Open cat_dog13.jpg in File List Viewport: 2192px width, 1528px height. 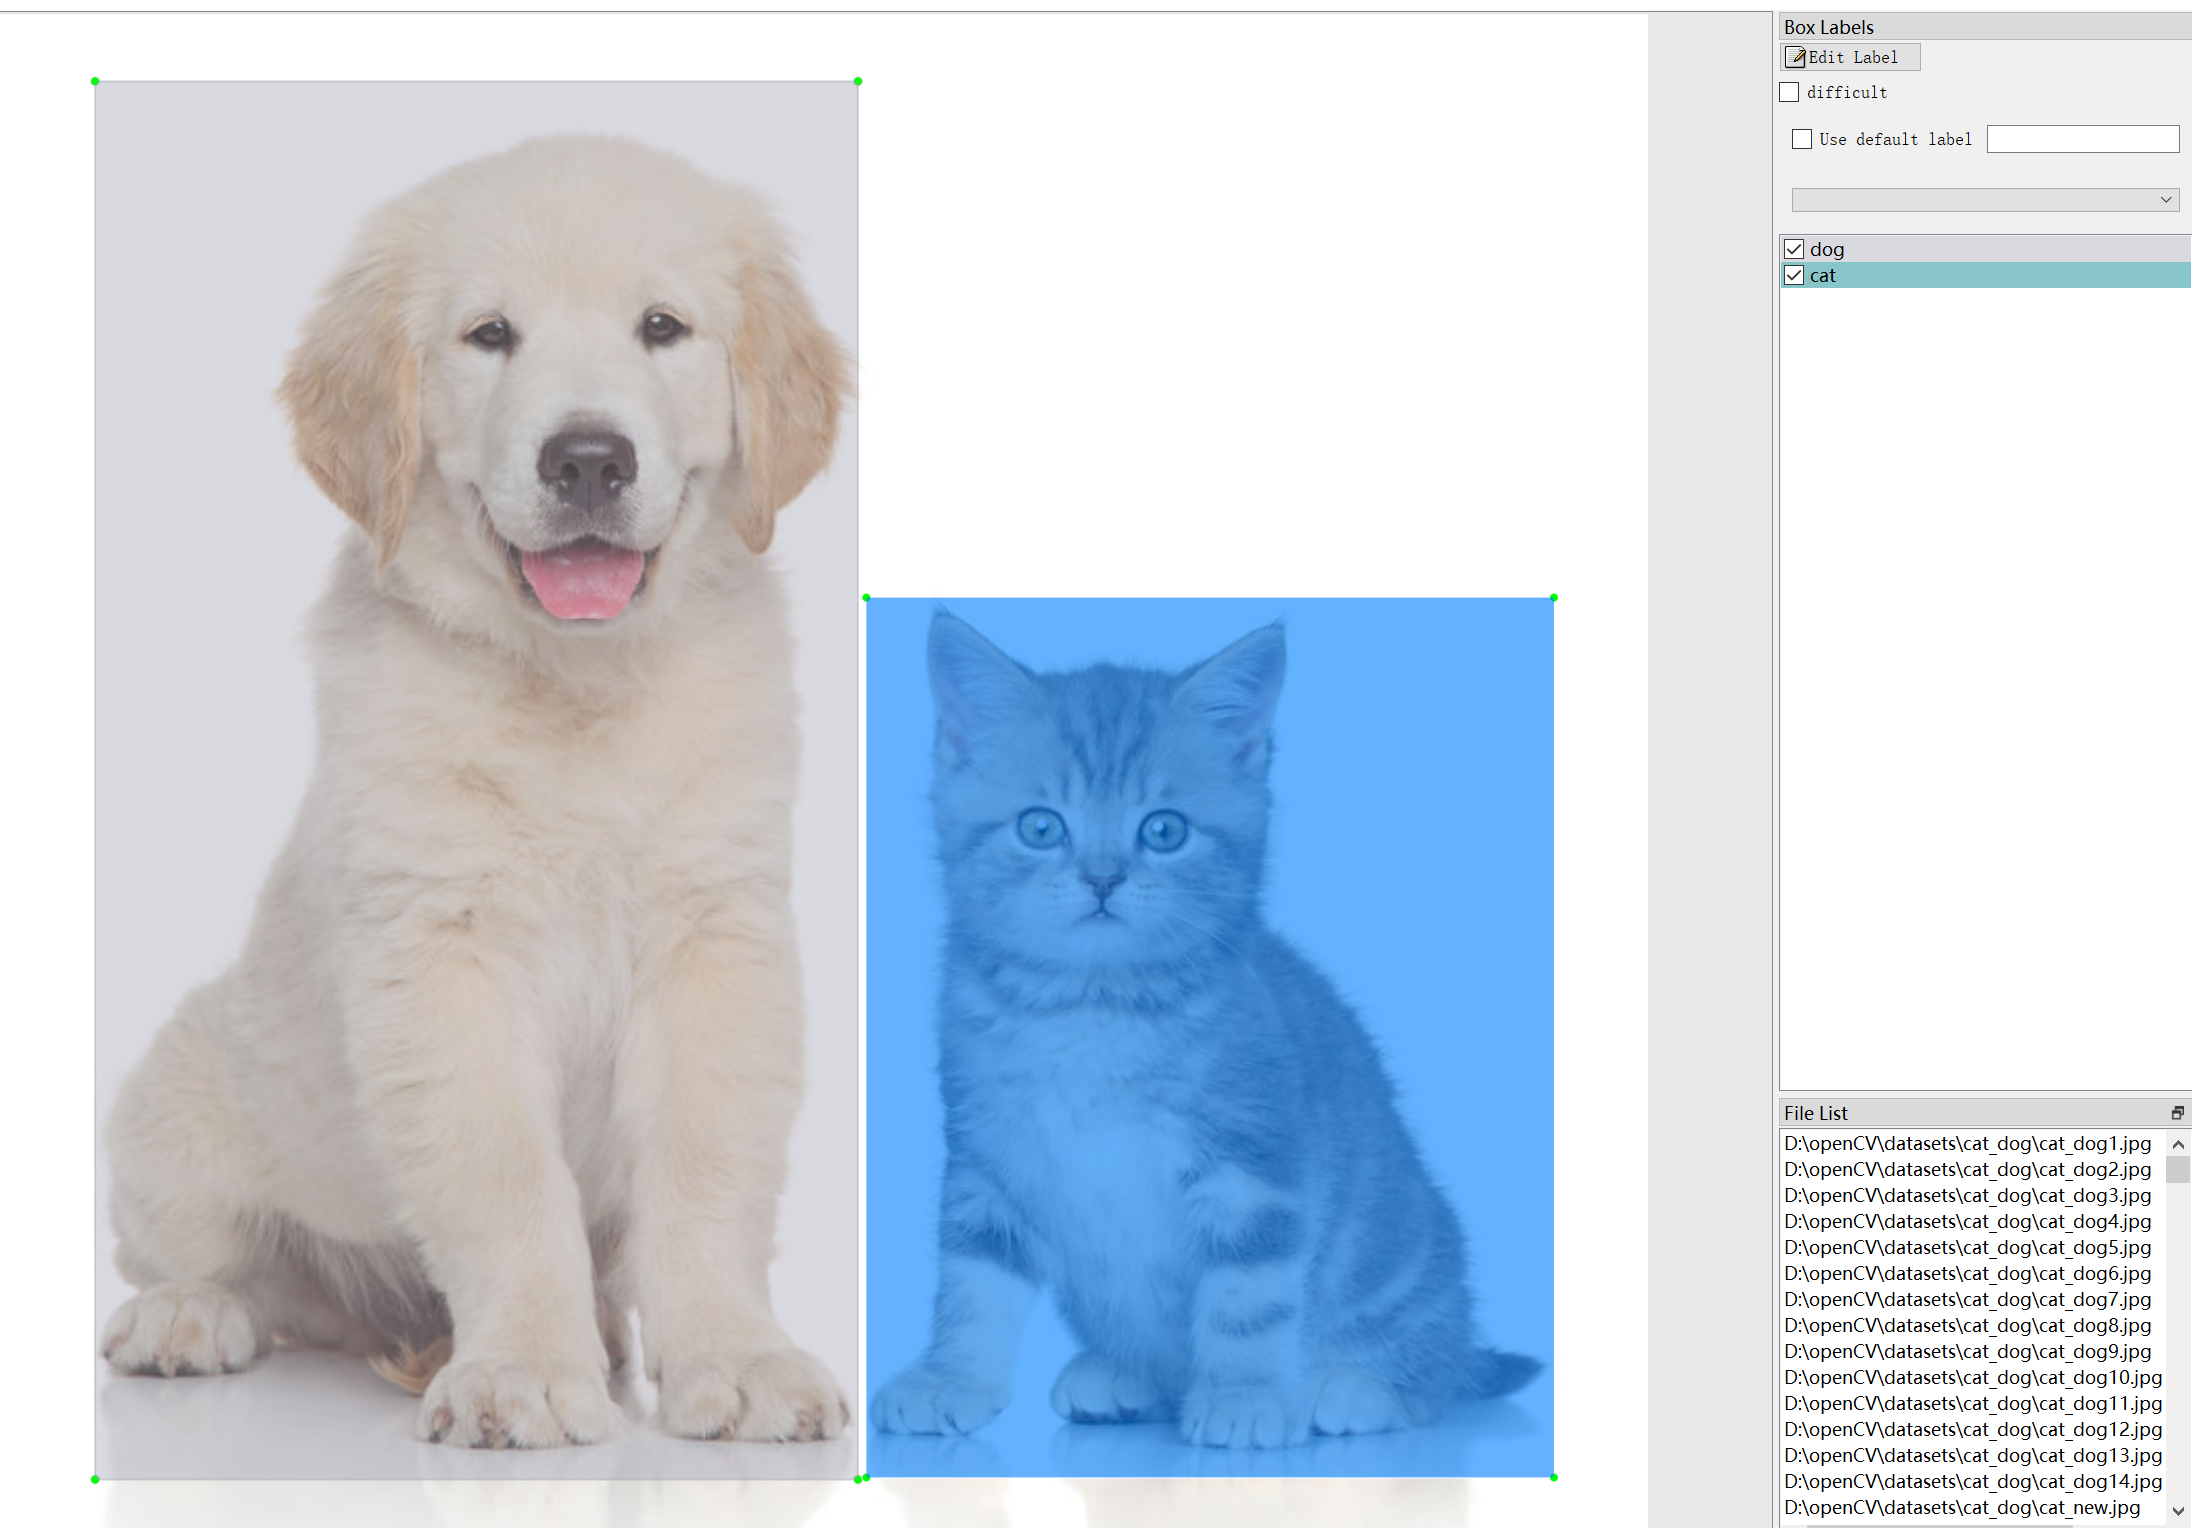click(x=1973, y=1455)
